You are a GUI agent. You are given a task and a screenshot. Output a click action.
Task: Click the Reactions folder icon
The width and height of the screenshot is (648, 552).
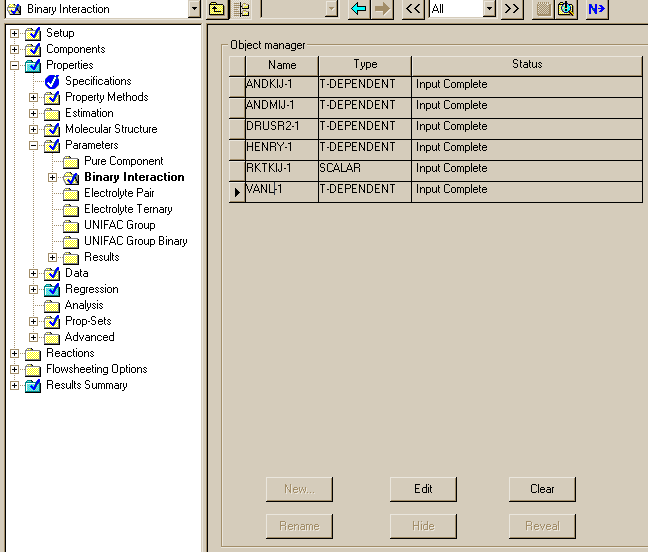pos(33,354)
